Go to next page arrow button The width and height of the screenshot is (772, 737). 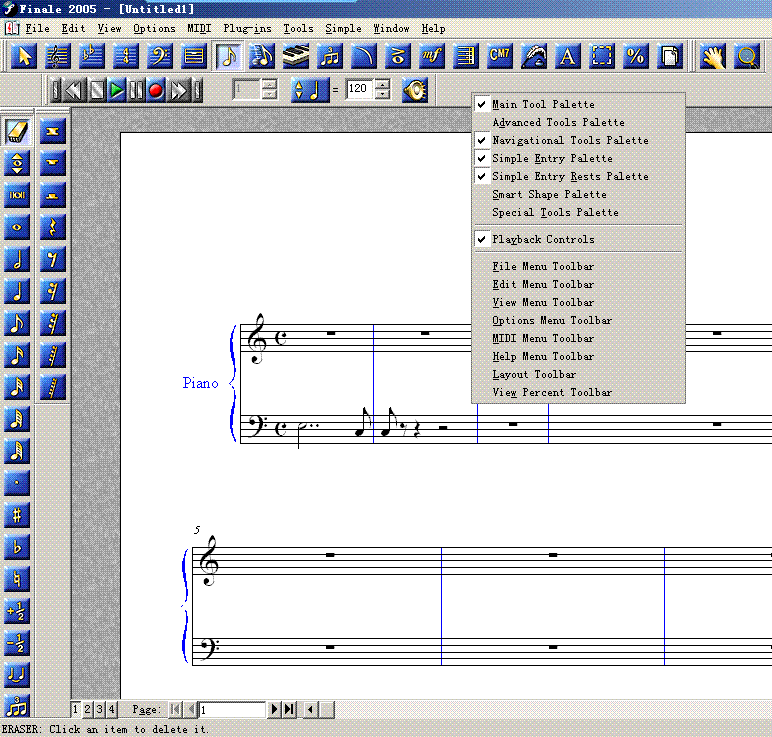point(275,709)
